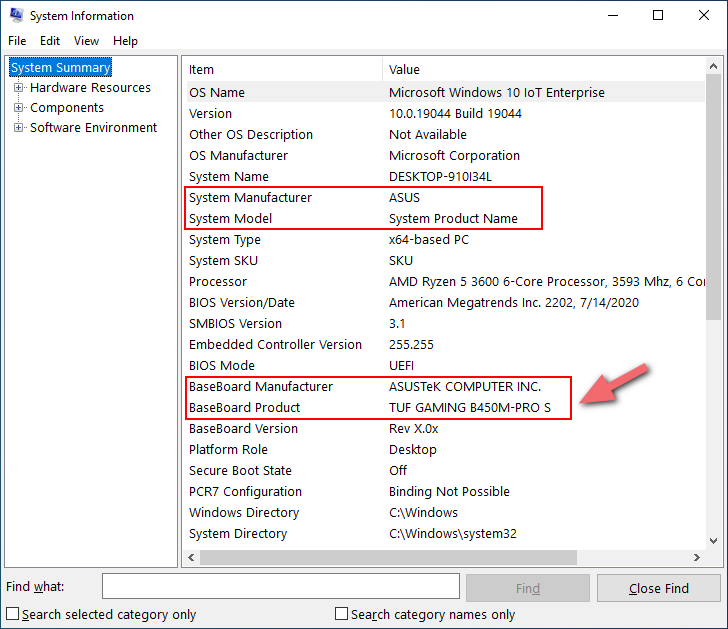Click into the Find what input field
The height and width of the screenshot is (629, 728).
[281, 586]
